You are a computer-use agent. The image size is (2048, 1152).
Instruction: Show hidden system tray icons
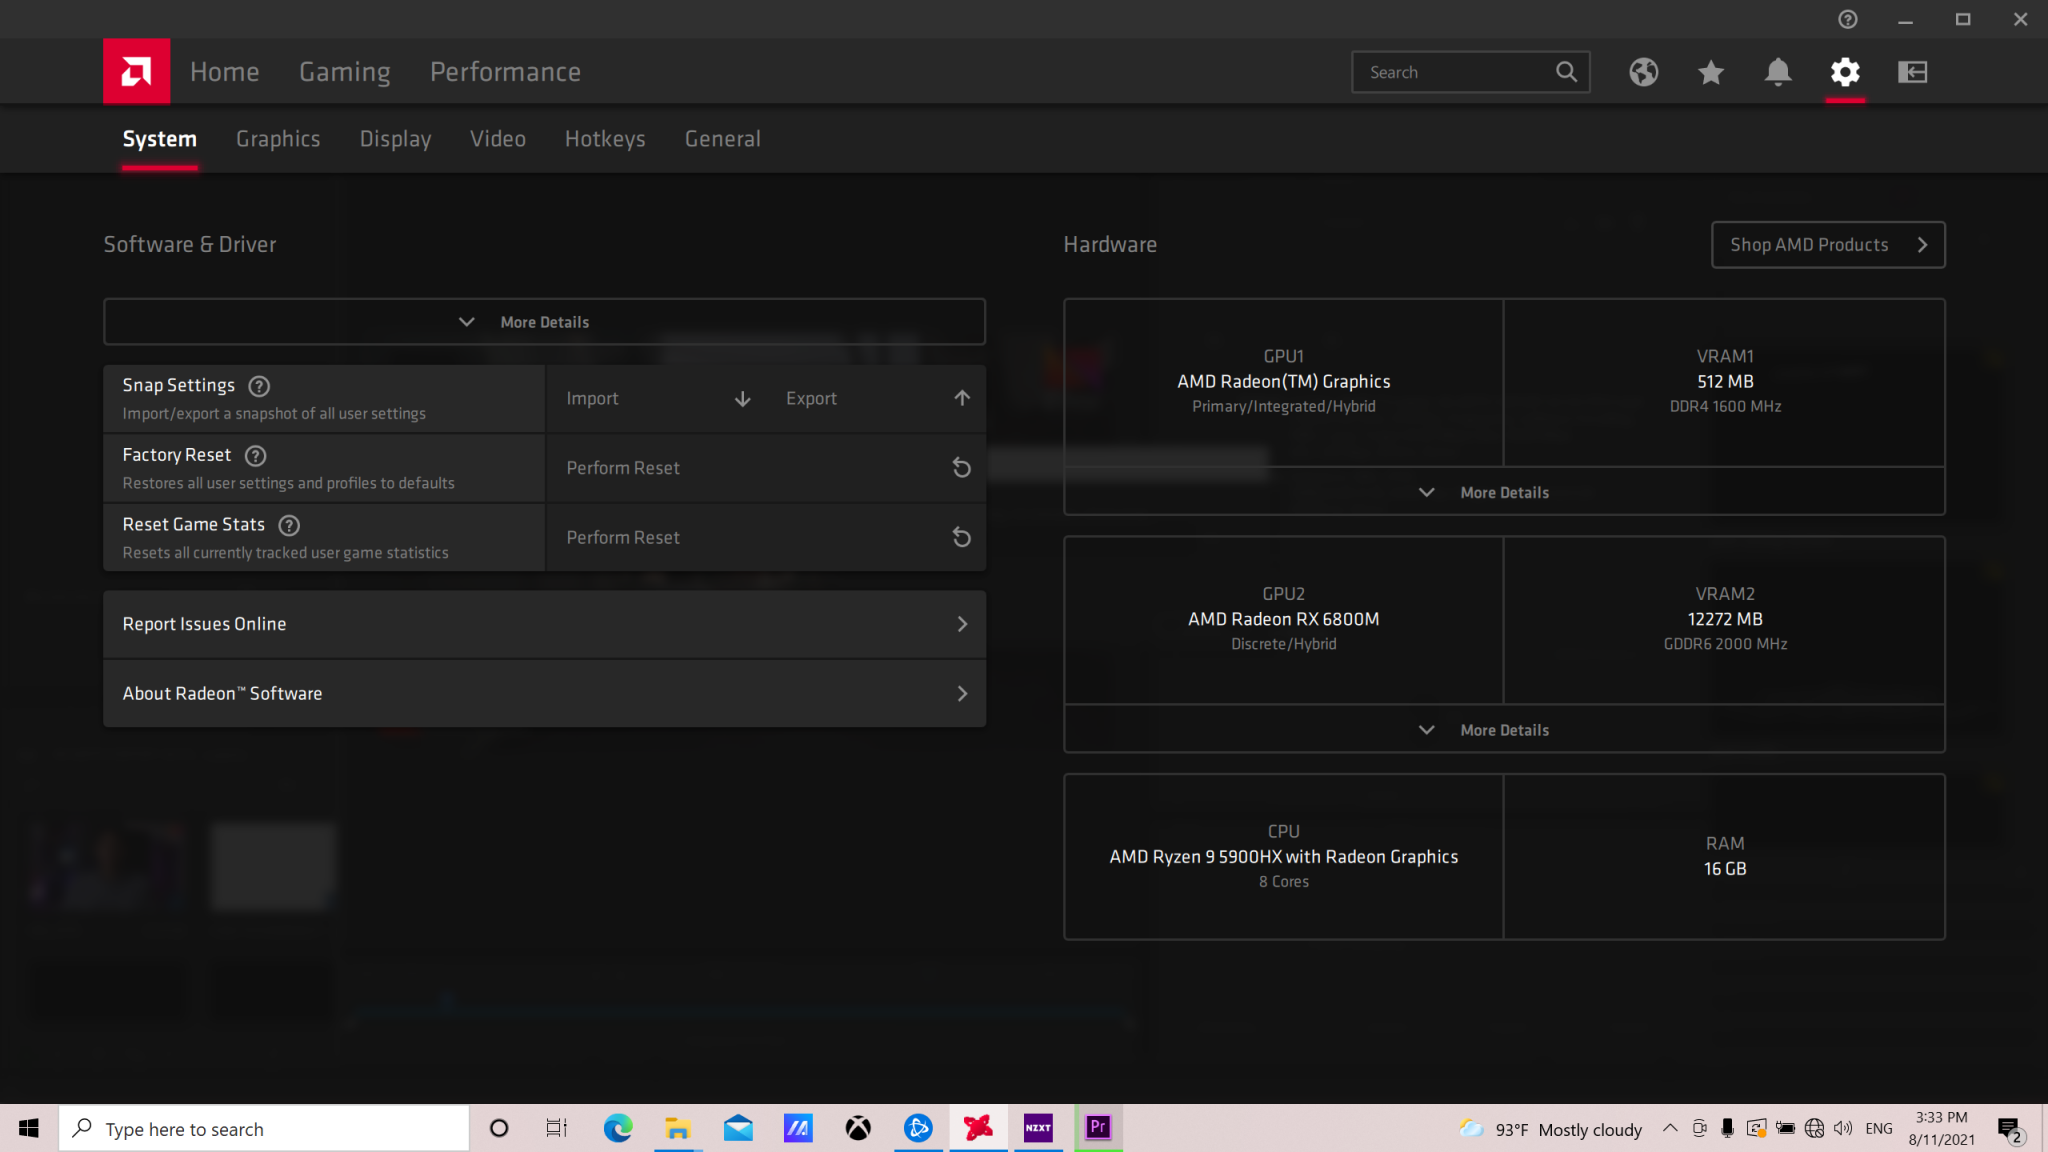pyautogui.click(x=1670, y=1128)
